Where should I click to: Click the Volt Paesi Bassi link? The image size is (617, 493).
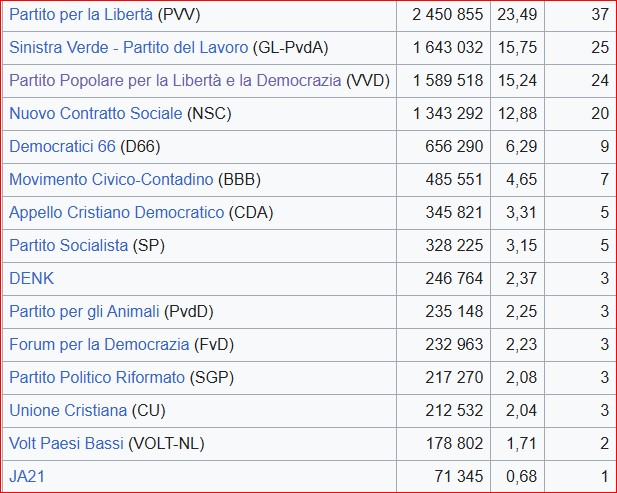tap(66, 444)
